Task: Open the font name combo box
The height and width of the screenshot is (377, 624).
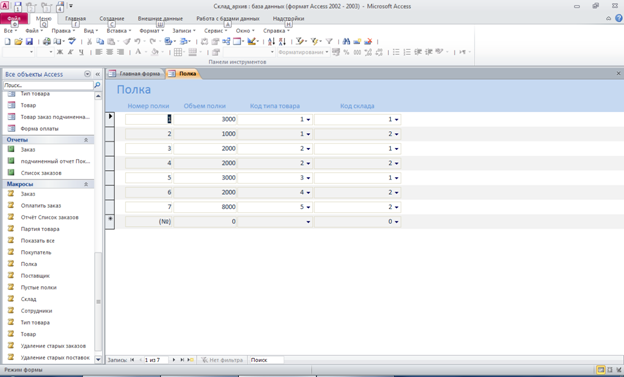Action: point(18,52)
